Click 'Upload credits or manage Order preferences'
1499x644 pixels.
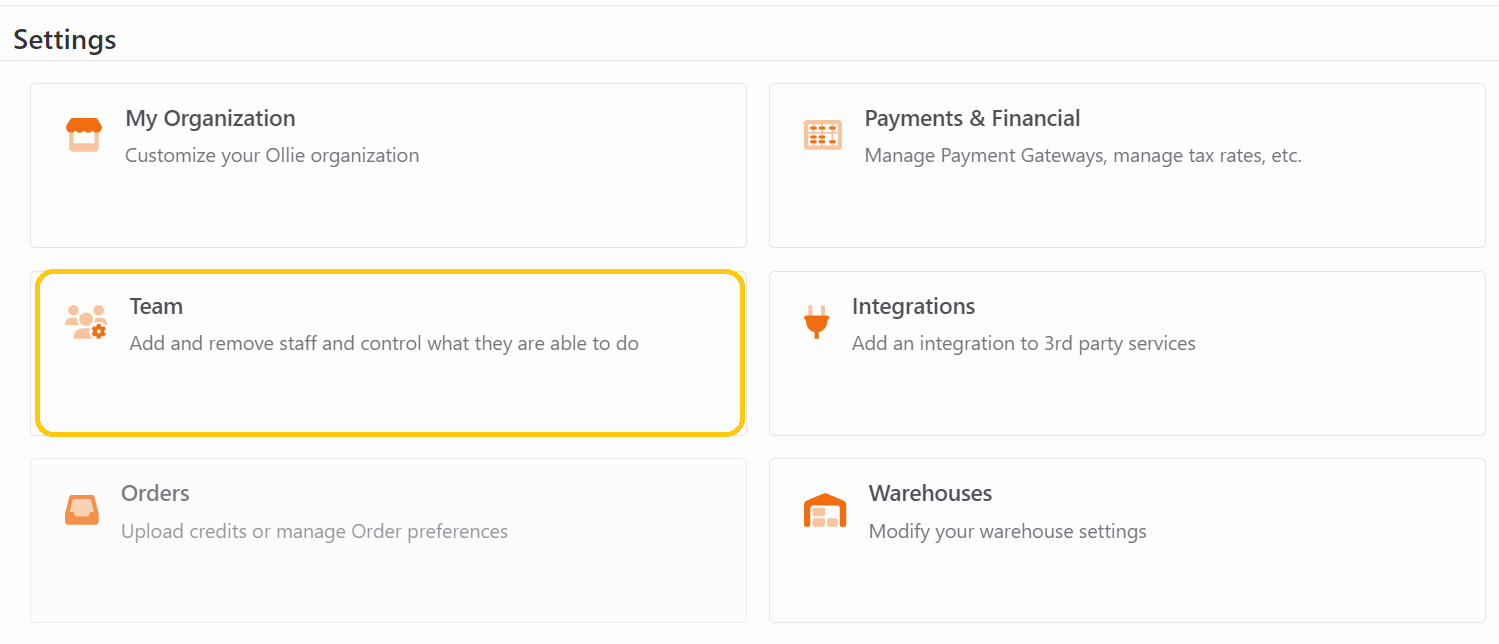point(314,531)
